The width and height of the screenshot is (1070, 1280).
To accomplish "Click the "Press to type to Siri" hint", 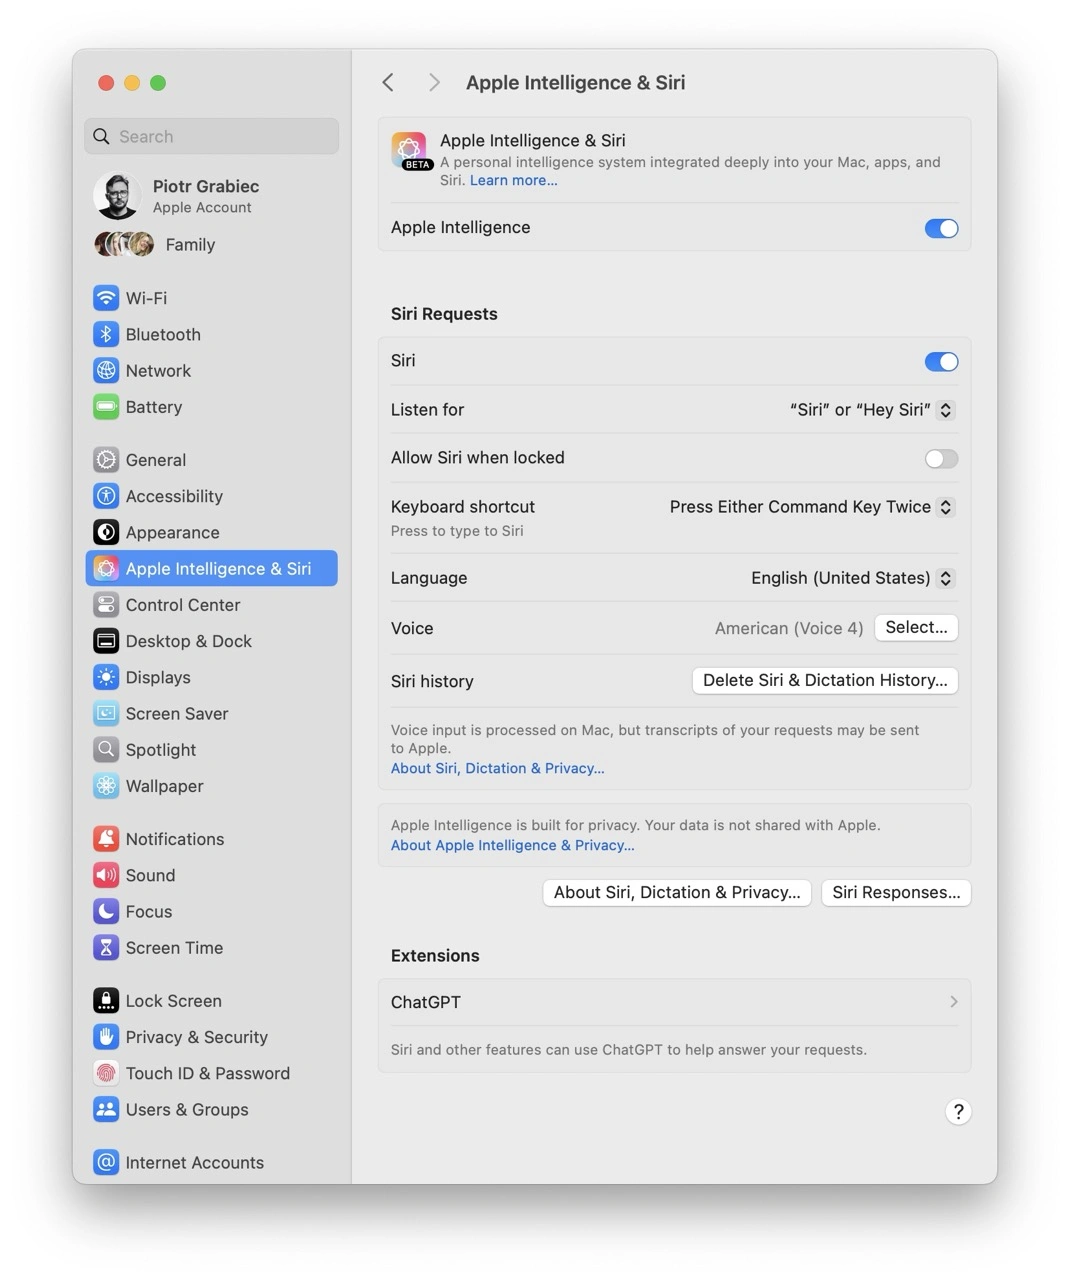I will pos(457,531).
